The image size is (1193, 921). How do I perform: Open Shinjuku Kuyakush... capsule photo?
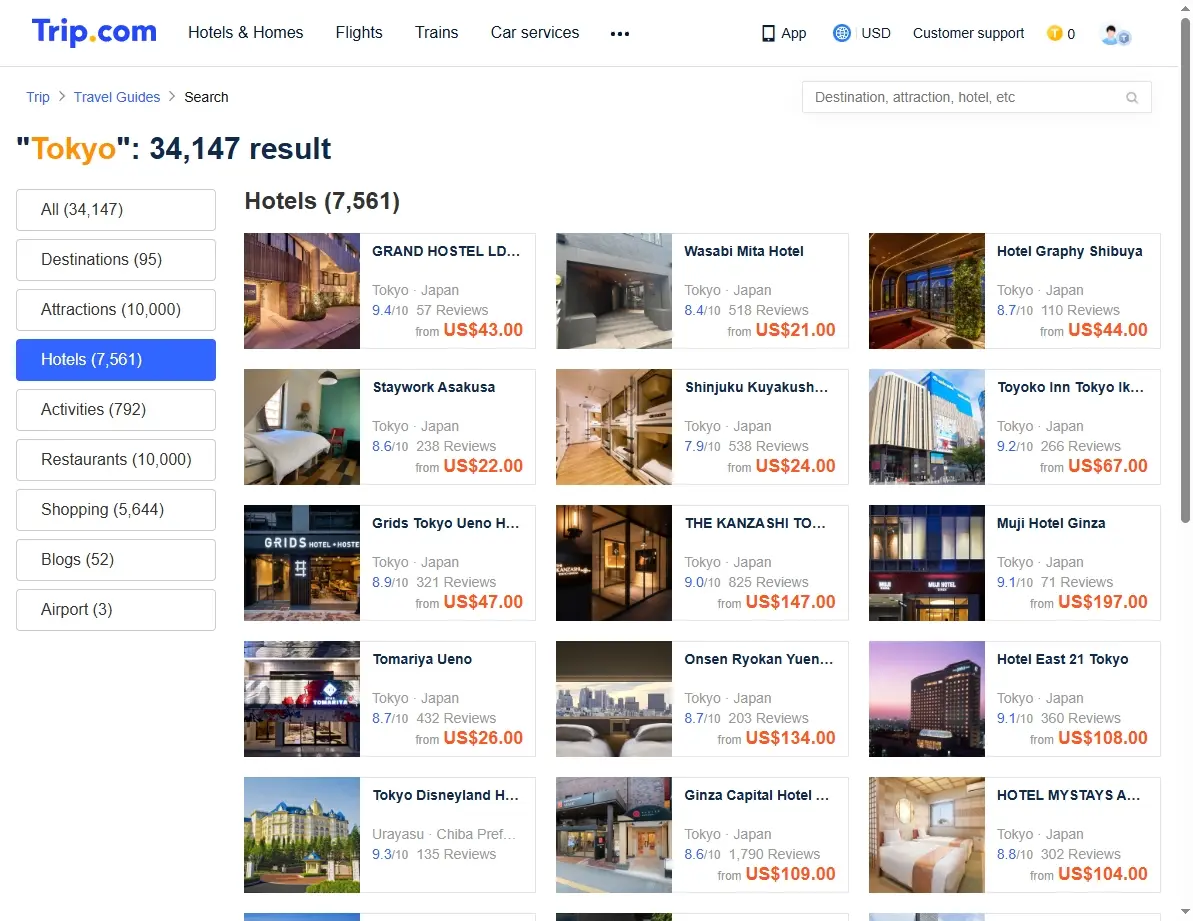tap(614, 427)
